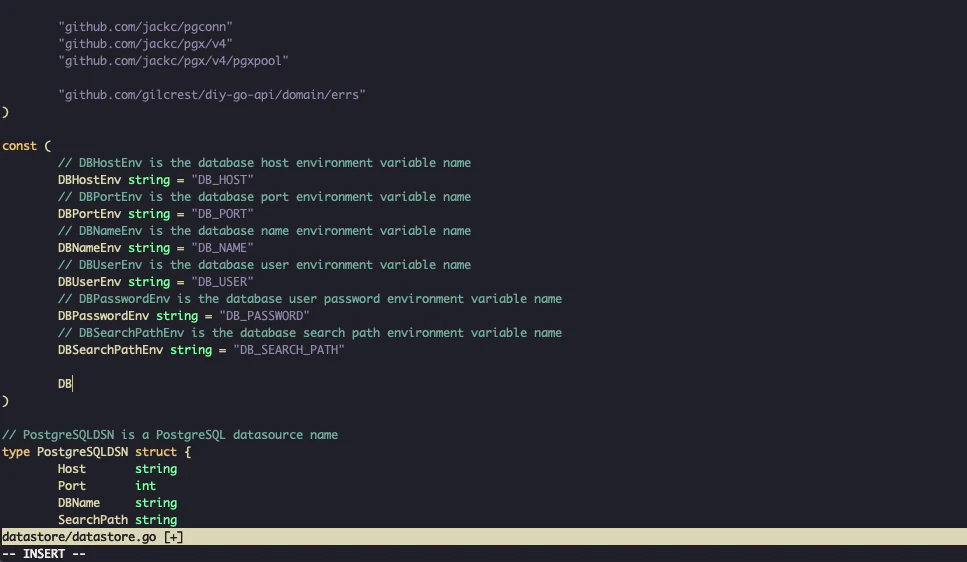The height and width of the screenshot is (562, 967).
Task: Click the DBNameEnv constant declaration
Action: pos(155,248)
